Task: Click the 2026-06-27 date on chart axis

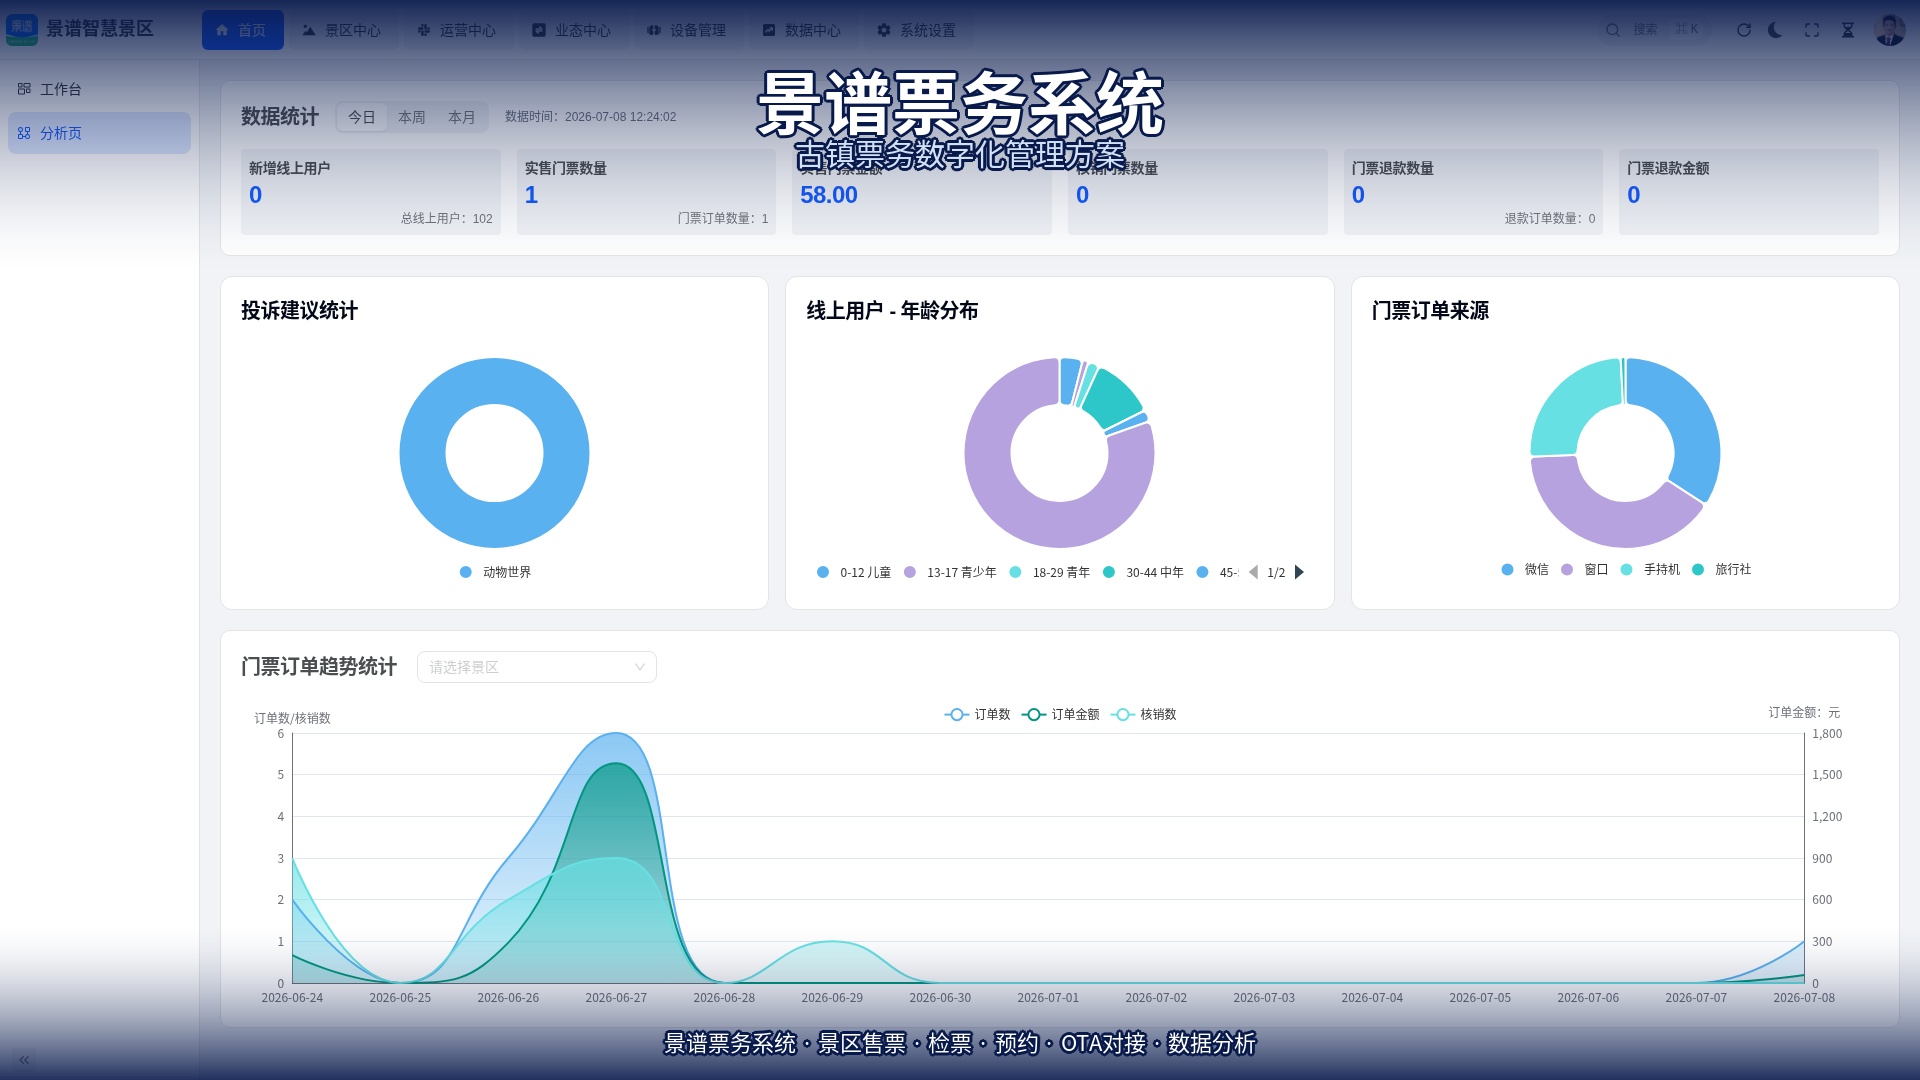Action: (616, 998)
